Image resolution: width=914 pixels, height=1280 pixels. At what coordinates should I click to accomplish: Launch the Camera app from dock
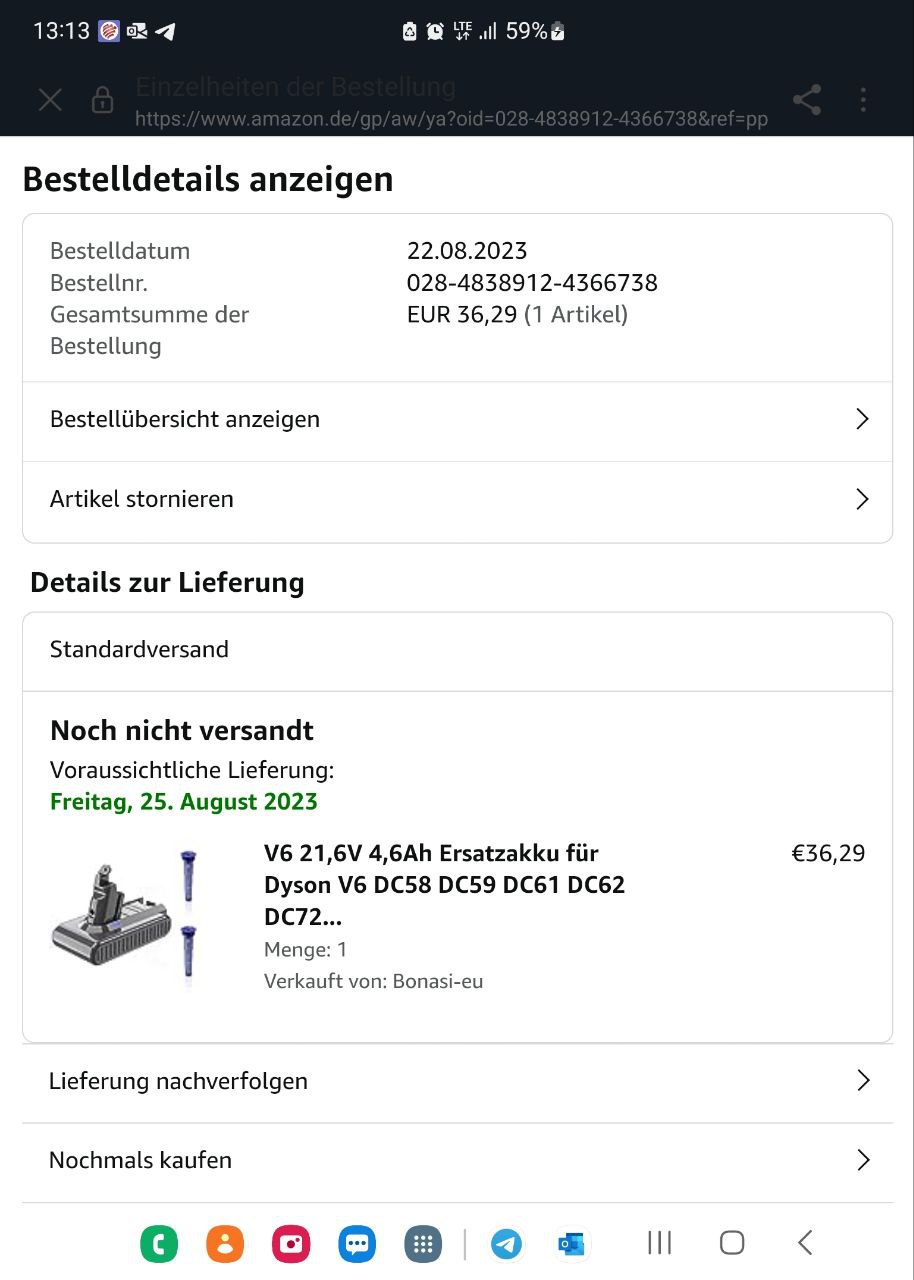tap(291, 1244)
